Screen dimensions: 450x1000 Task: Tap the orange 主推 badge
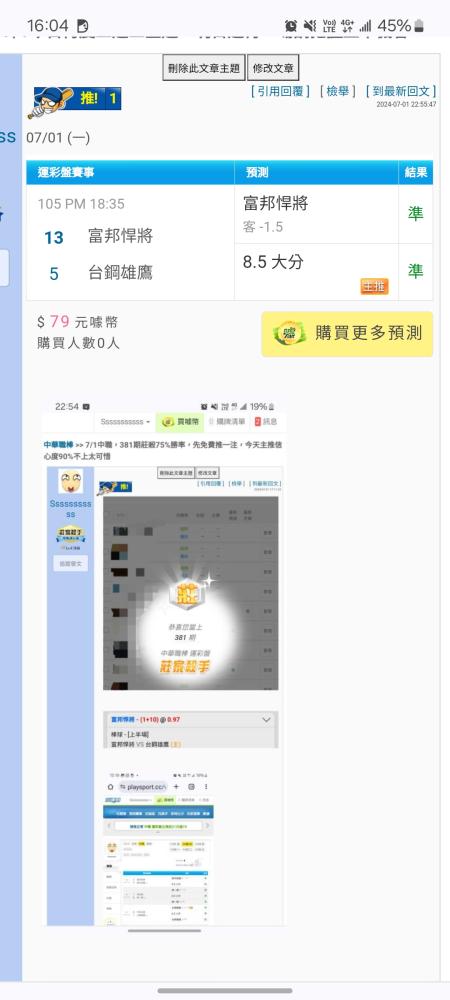click(374, 287)
